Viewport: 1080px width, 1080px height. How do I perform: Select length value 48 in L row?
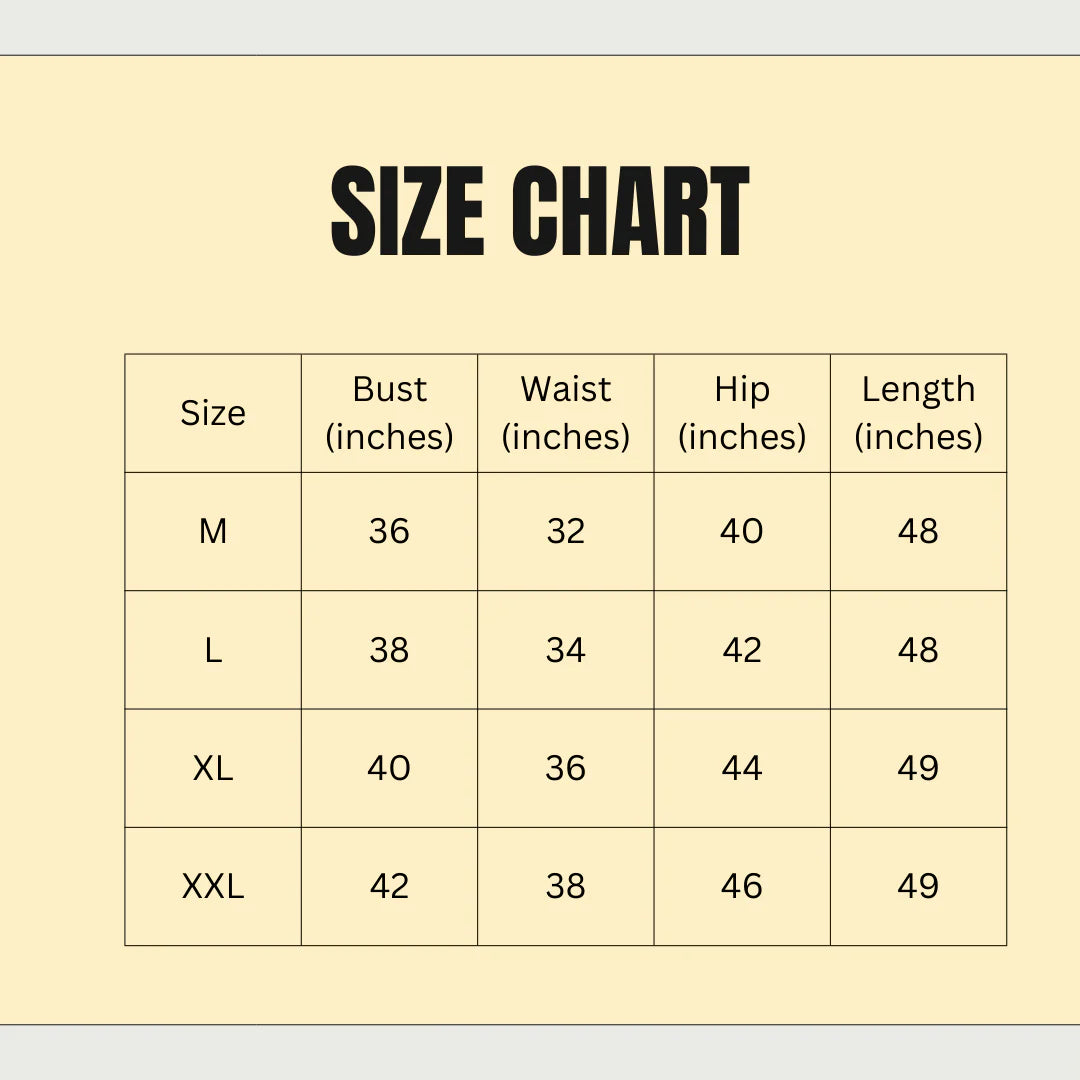click(x=918, y=650)
